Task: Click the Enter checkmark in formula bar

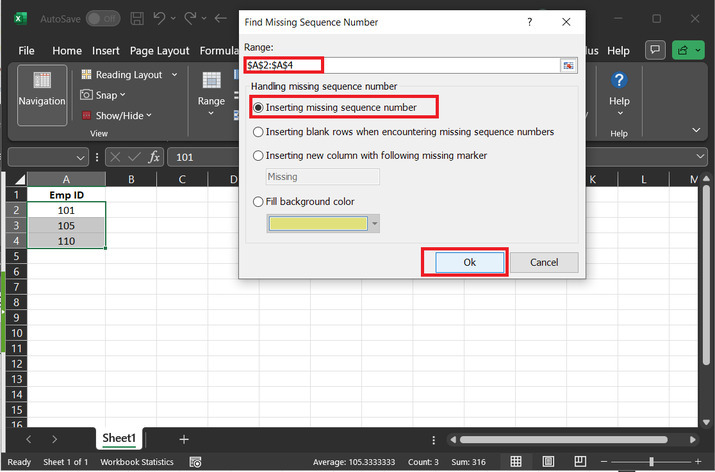Action: pos(134,157)
